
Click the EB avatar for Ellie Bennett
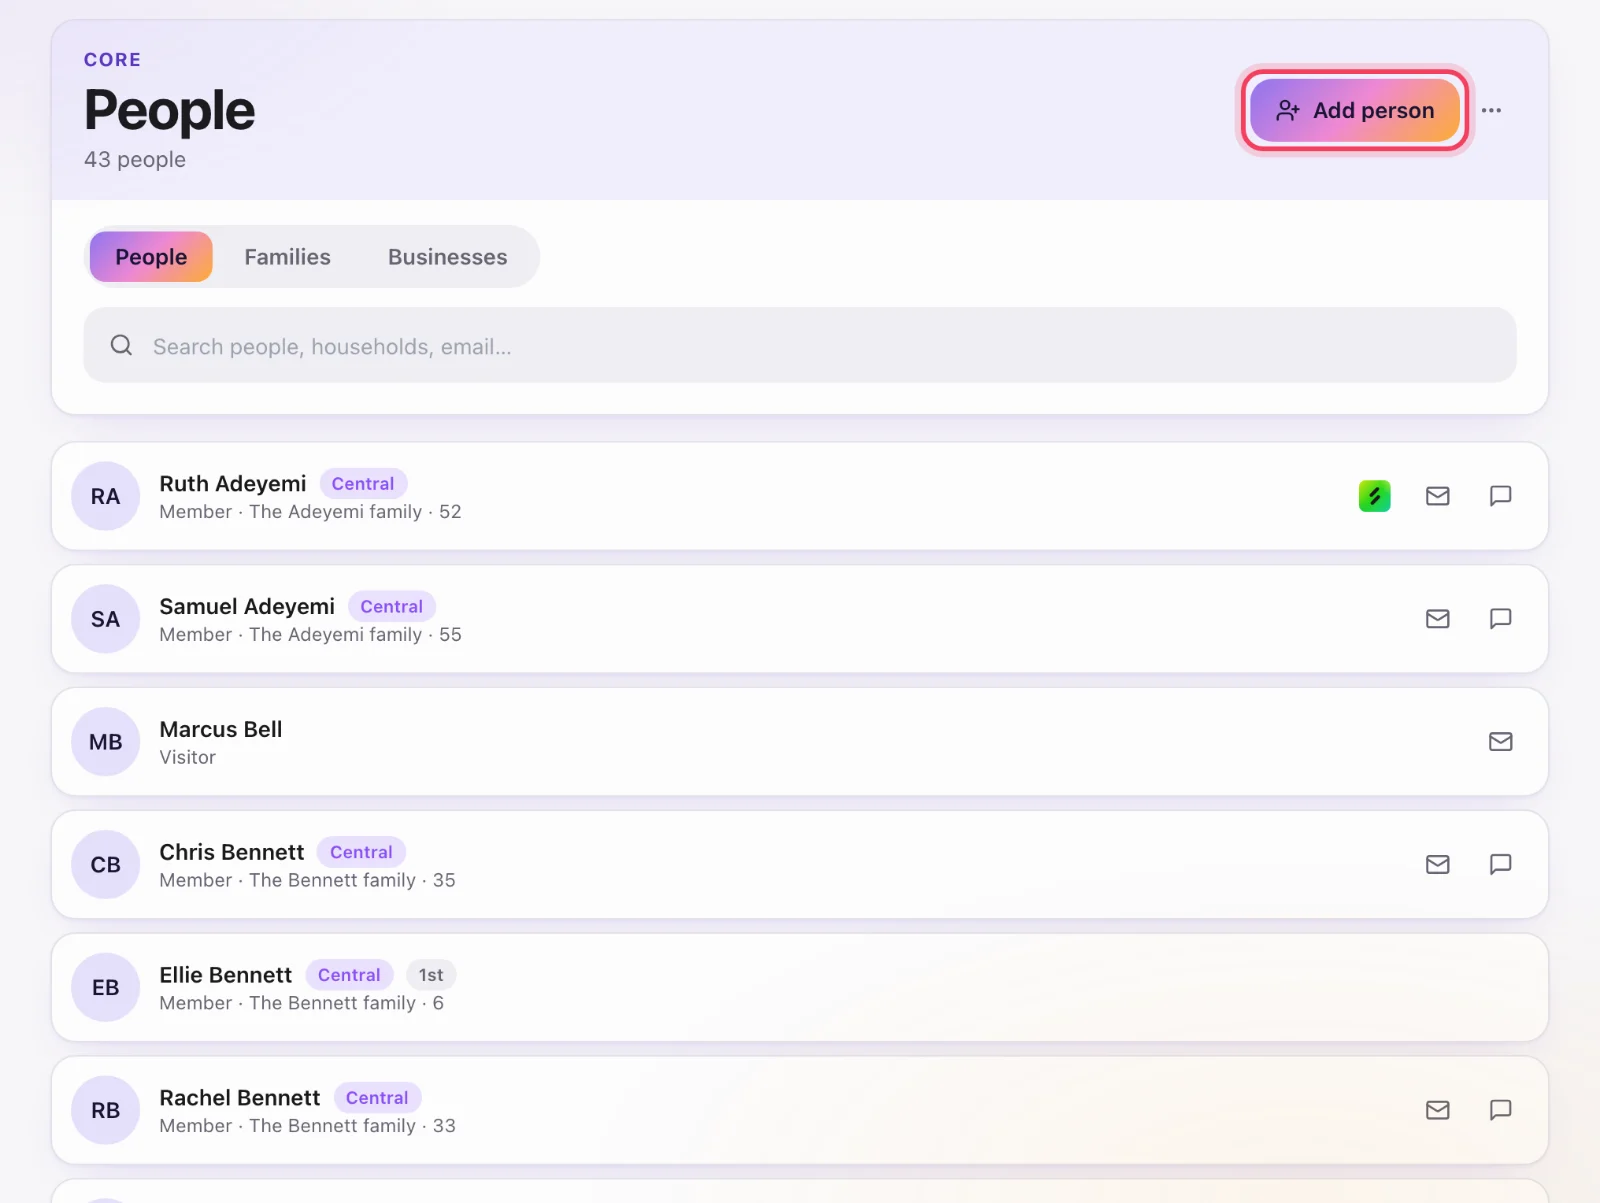coord(105,987)
